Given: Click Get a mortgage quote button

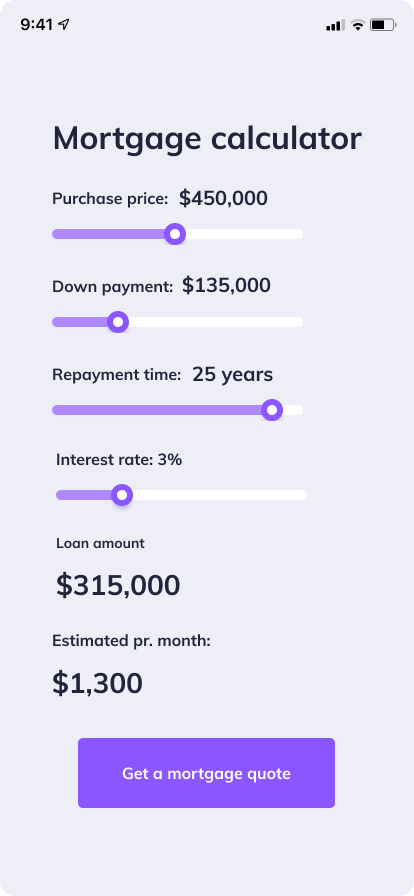Looking at the screenshot, I should pos(206,773).
